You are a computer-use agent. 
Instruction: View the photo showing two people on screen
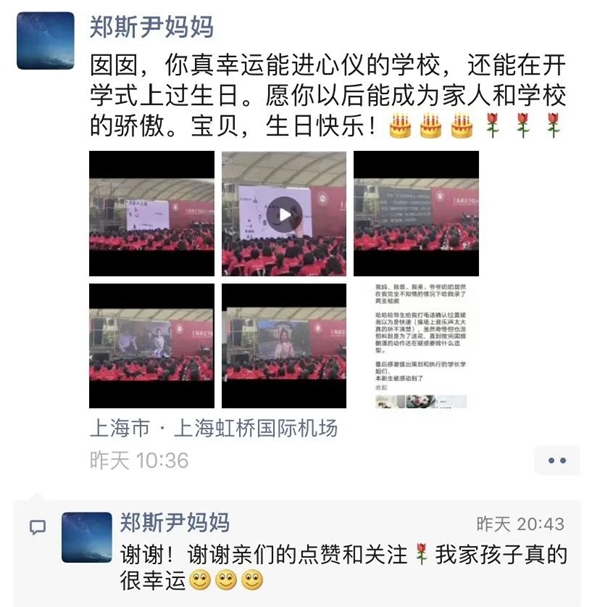pyautogui.click(x=151, y=346)
